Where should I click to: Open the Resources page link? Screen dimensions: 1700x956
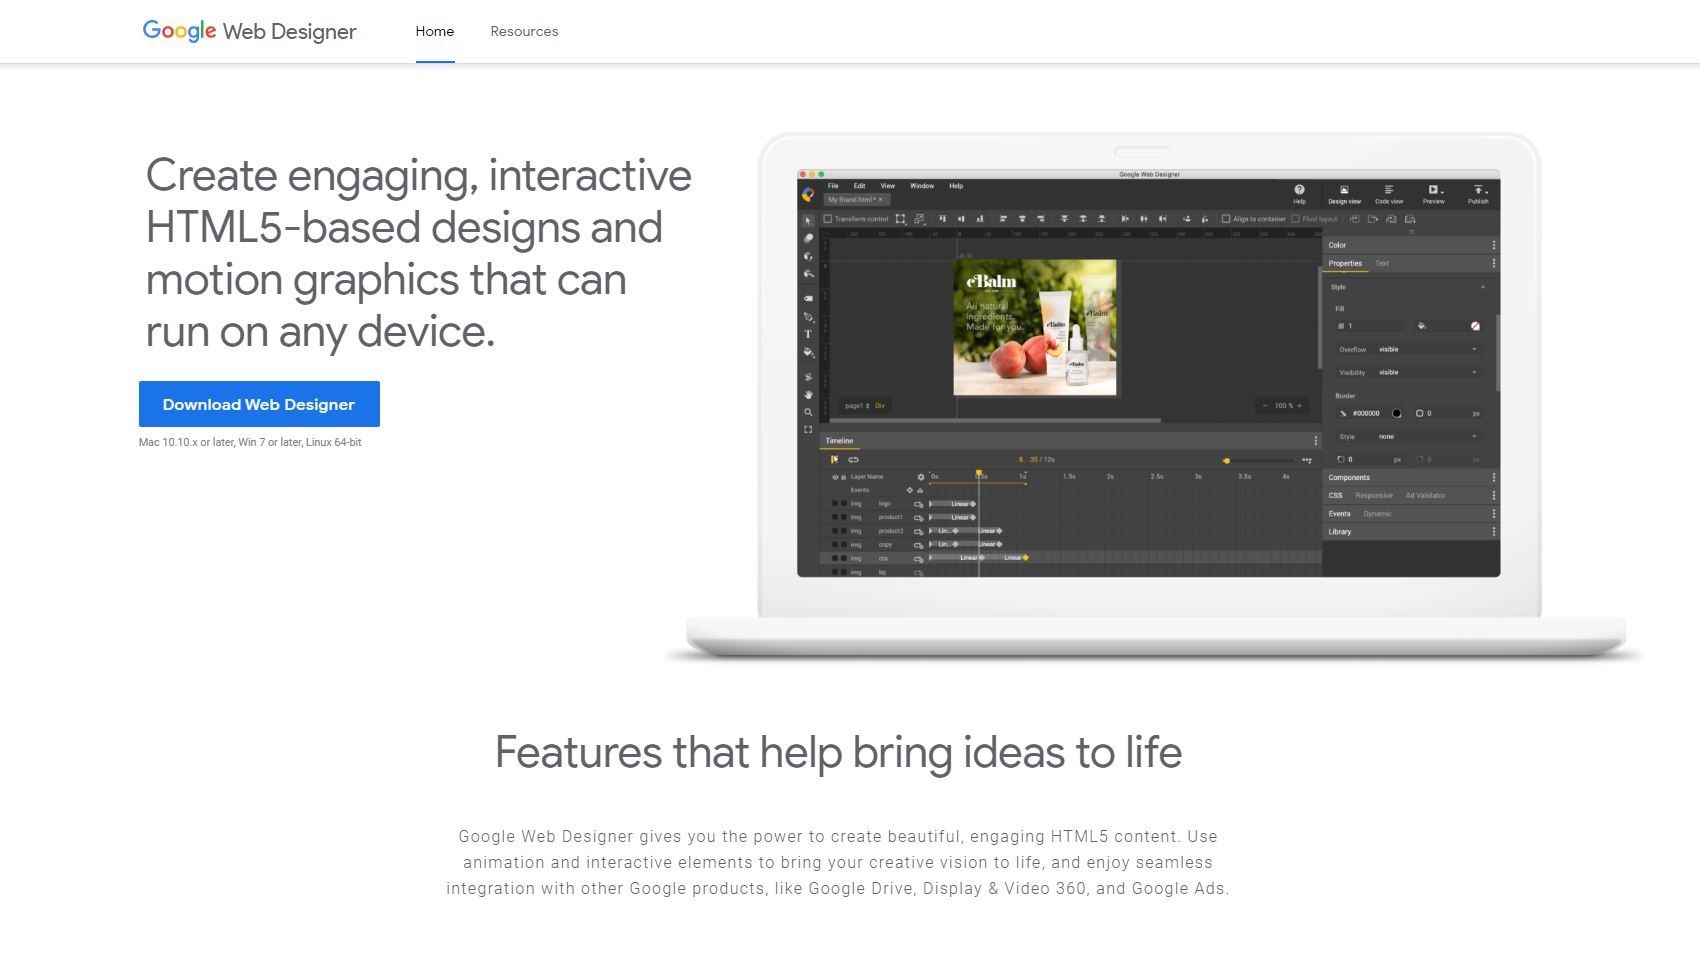523,31
